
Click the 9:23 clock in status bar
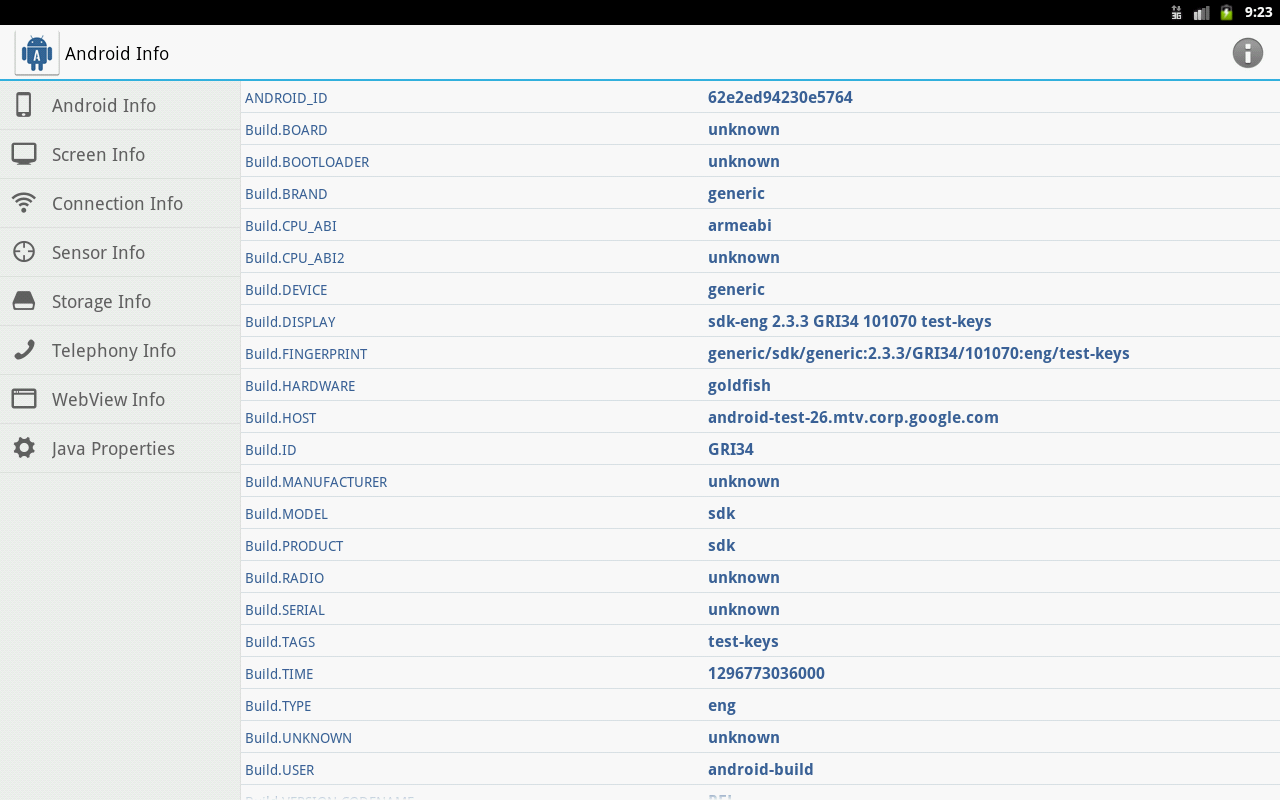click(1258, 12)
